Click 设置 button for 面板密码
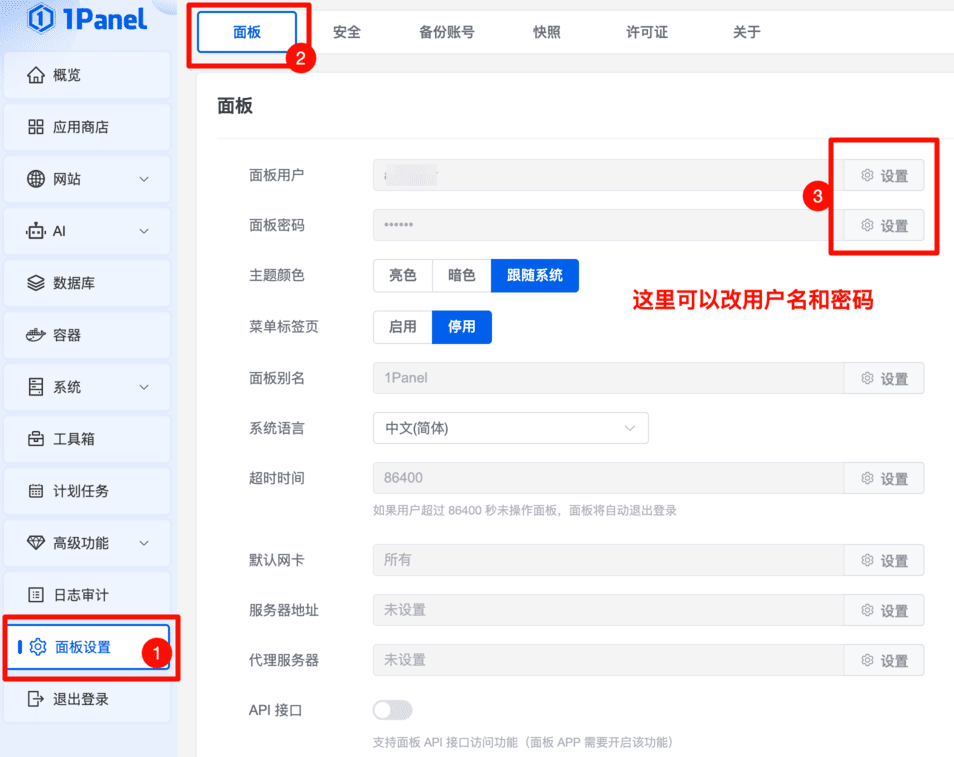The width and height of the screenshot is (954, 757). (884, 226)
